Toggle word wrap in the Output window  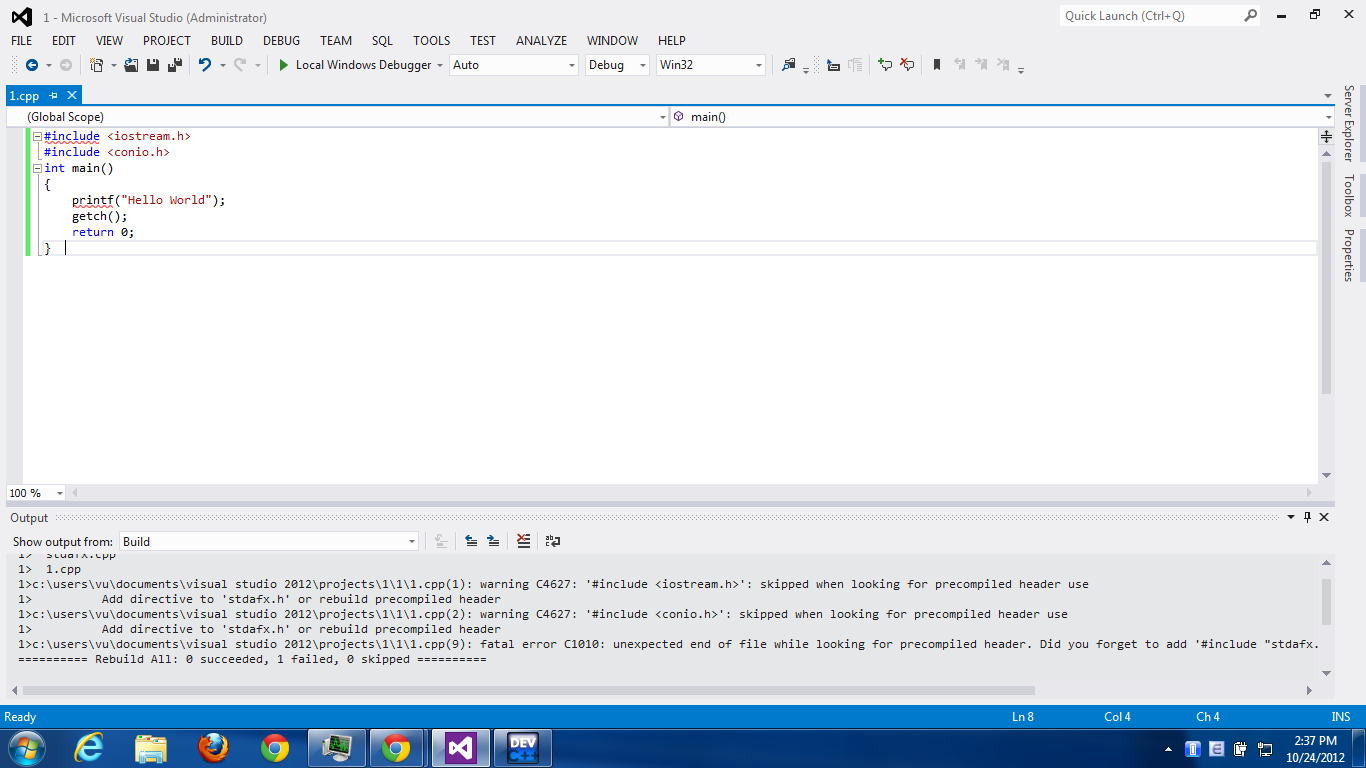click(x=553, y=541)
